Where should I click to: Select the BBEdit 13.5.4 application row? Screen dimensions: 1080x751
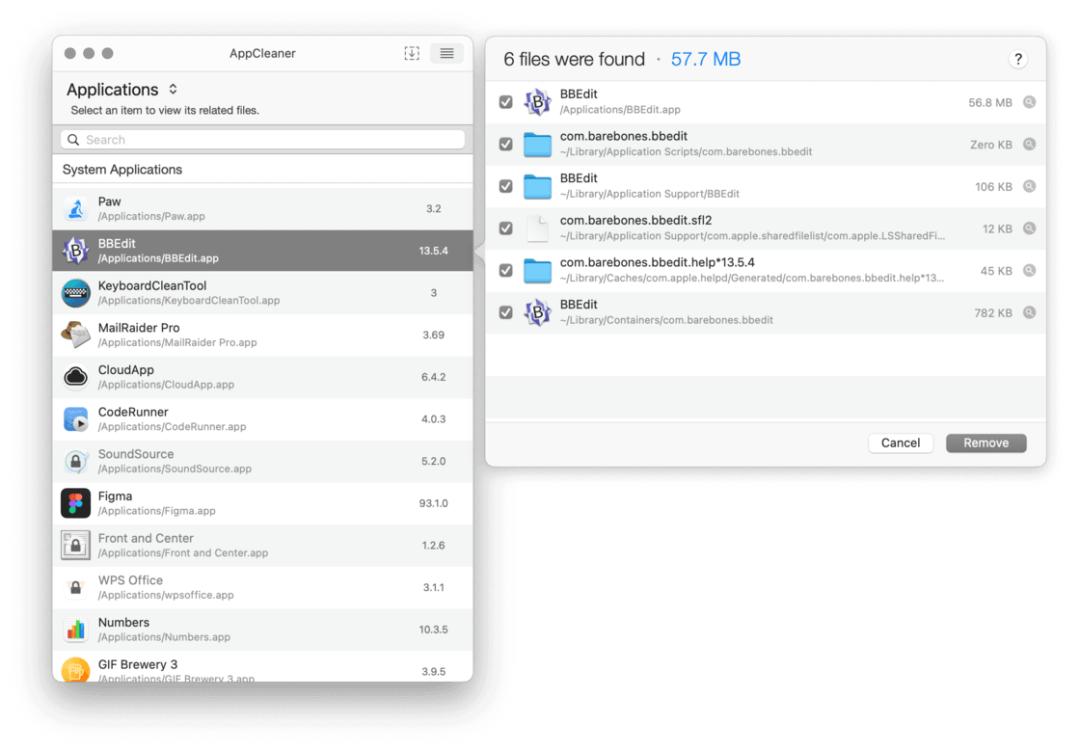click(x=262, y=251)
